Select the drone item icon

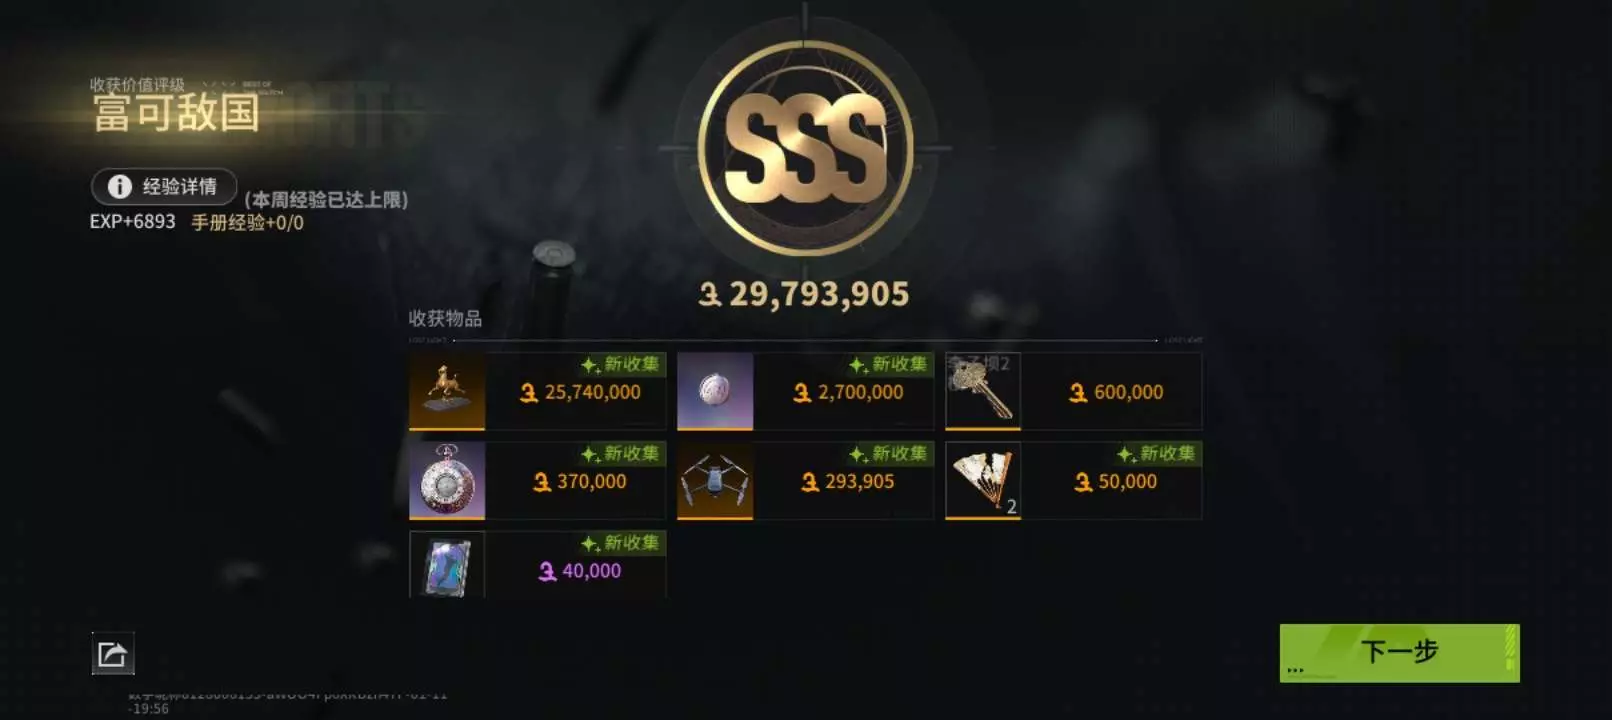[715, 481]
